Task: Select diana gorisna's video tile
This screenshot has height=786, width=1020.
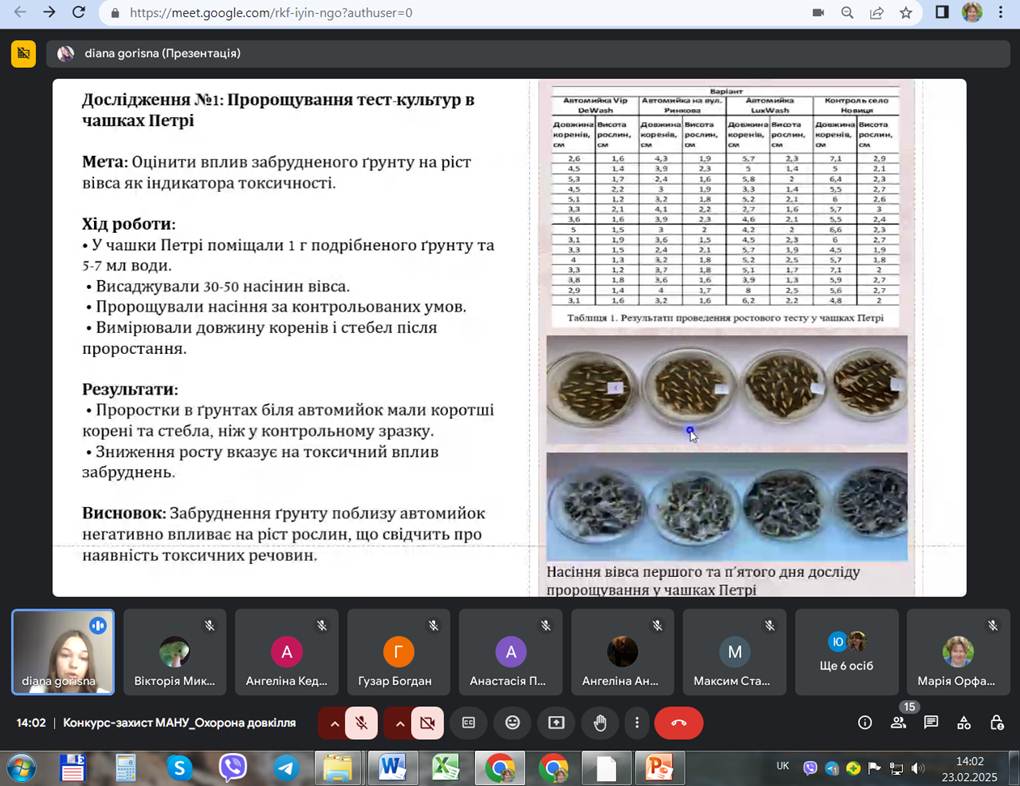Action: click(63, 652)
